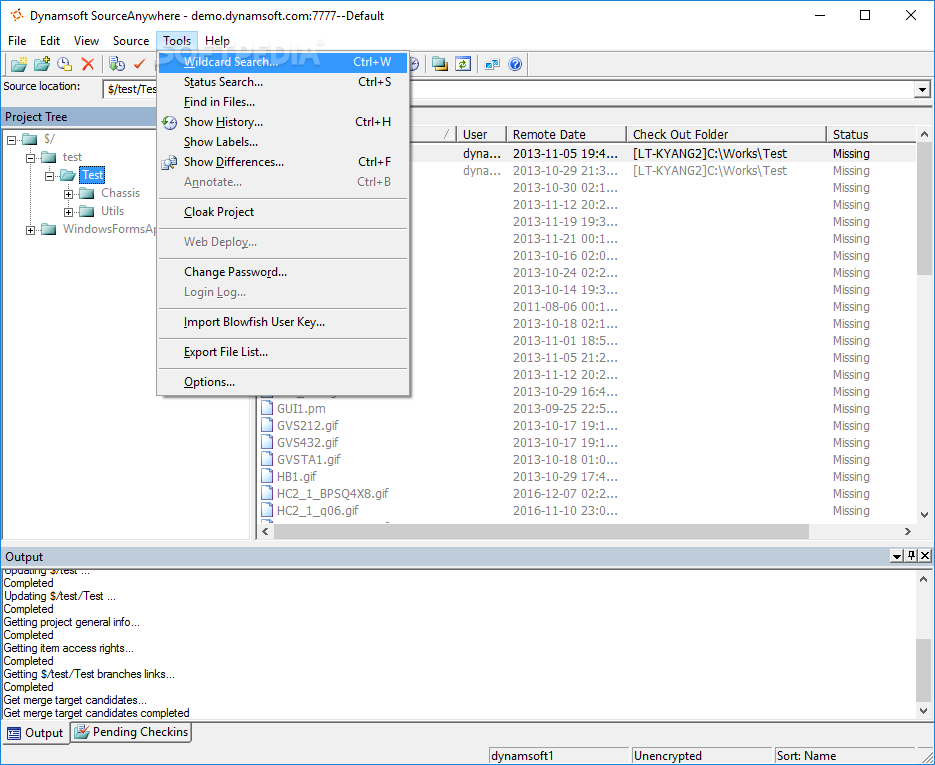935x765 pixels.
Task: Expand the Chassis folder
Action: click(69, 194)
